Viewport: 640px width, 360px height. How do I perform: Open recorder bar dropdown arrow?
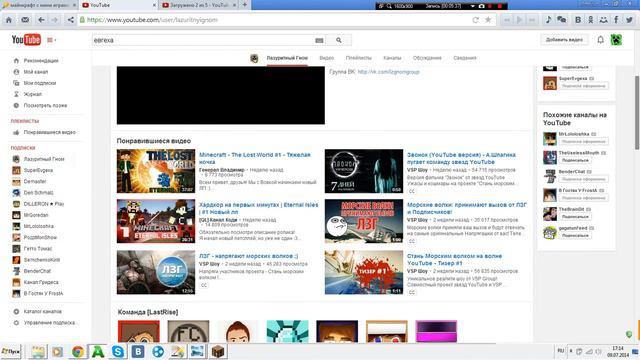click(x=472, y=6)
